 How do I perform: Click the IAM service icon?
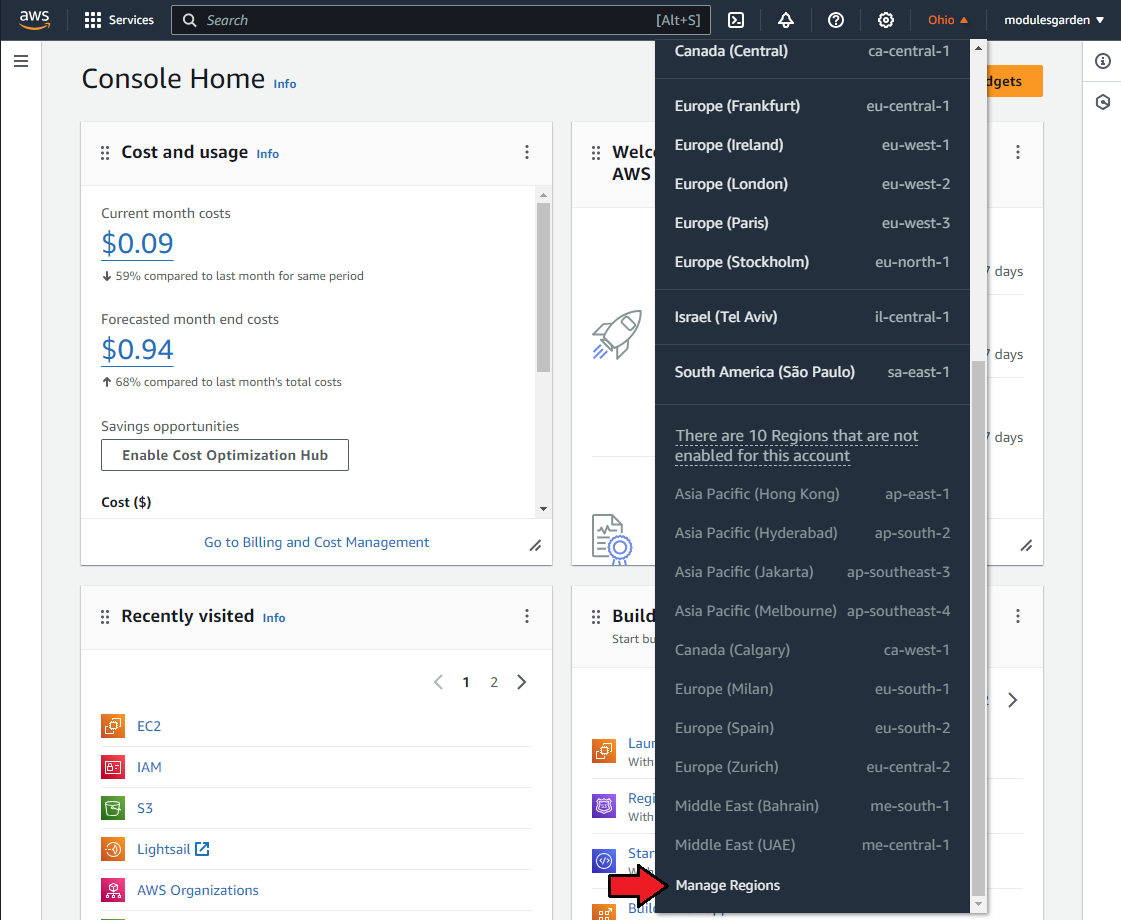coord(113,767)
